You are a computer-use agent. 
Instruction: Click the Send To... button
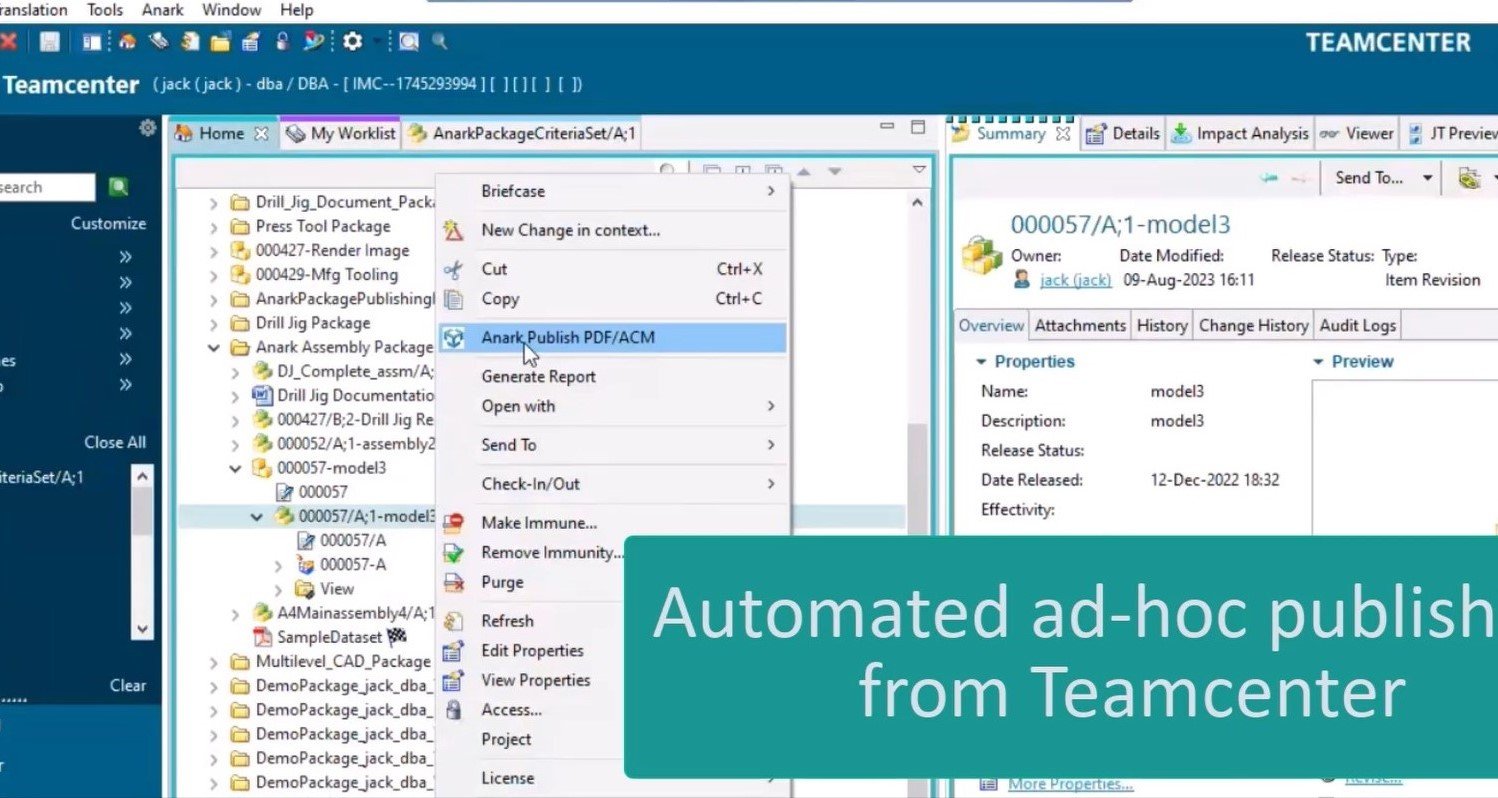[x=1369, y=178]
